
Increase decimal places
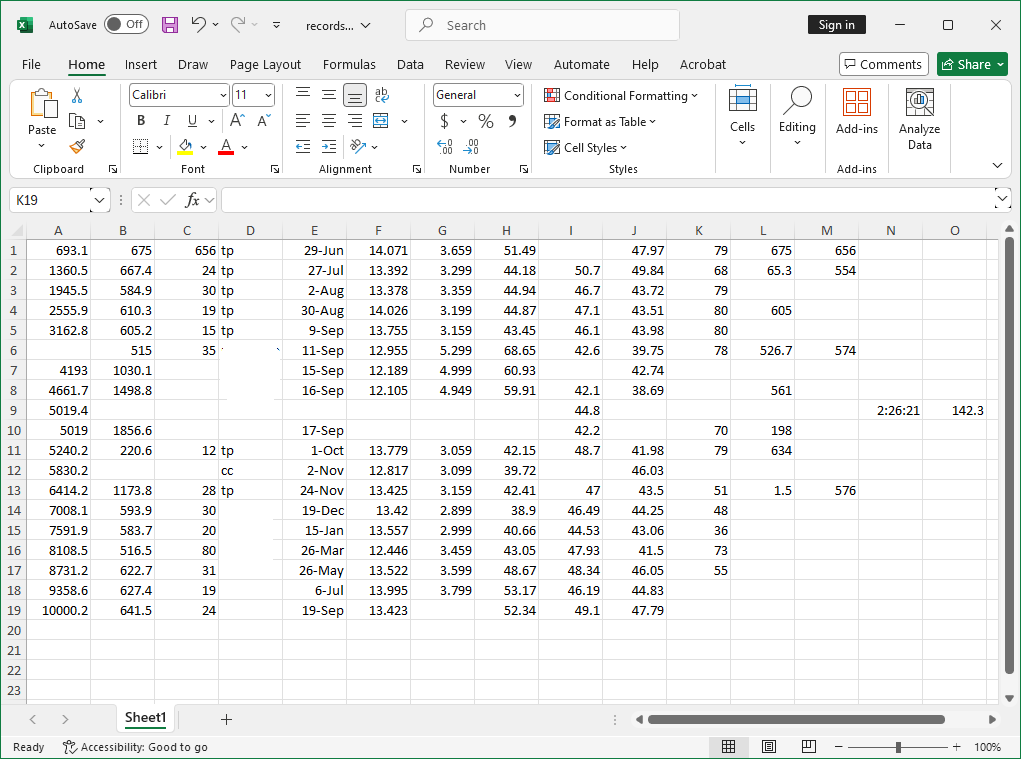(445, 146)
